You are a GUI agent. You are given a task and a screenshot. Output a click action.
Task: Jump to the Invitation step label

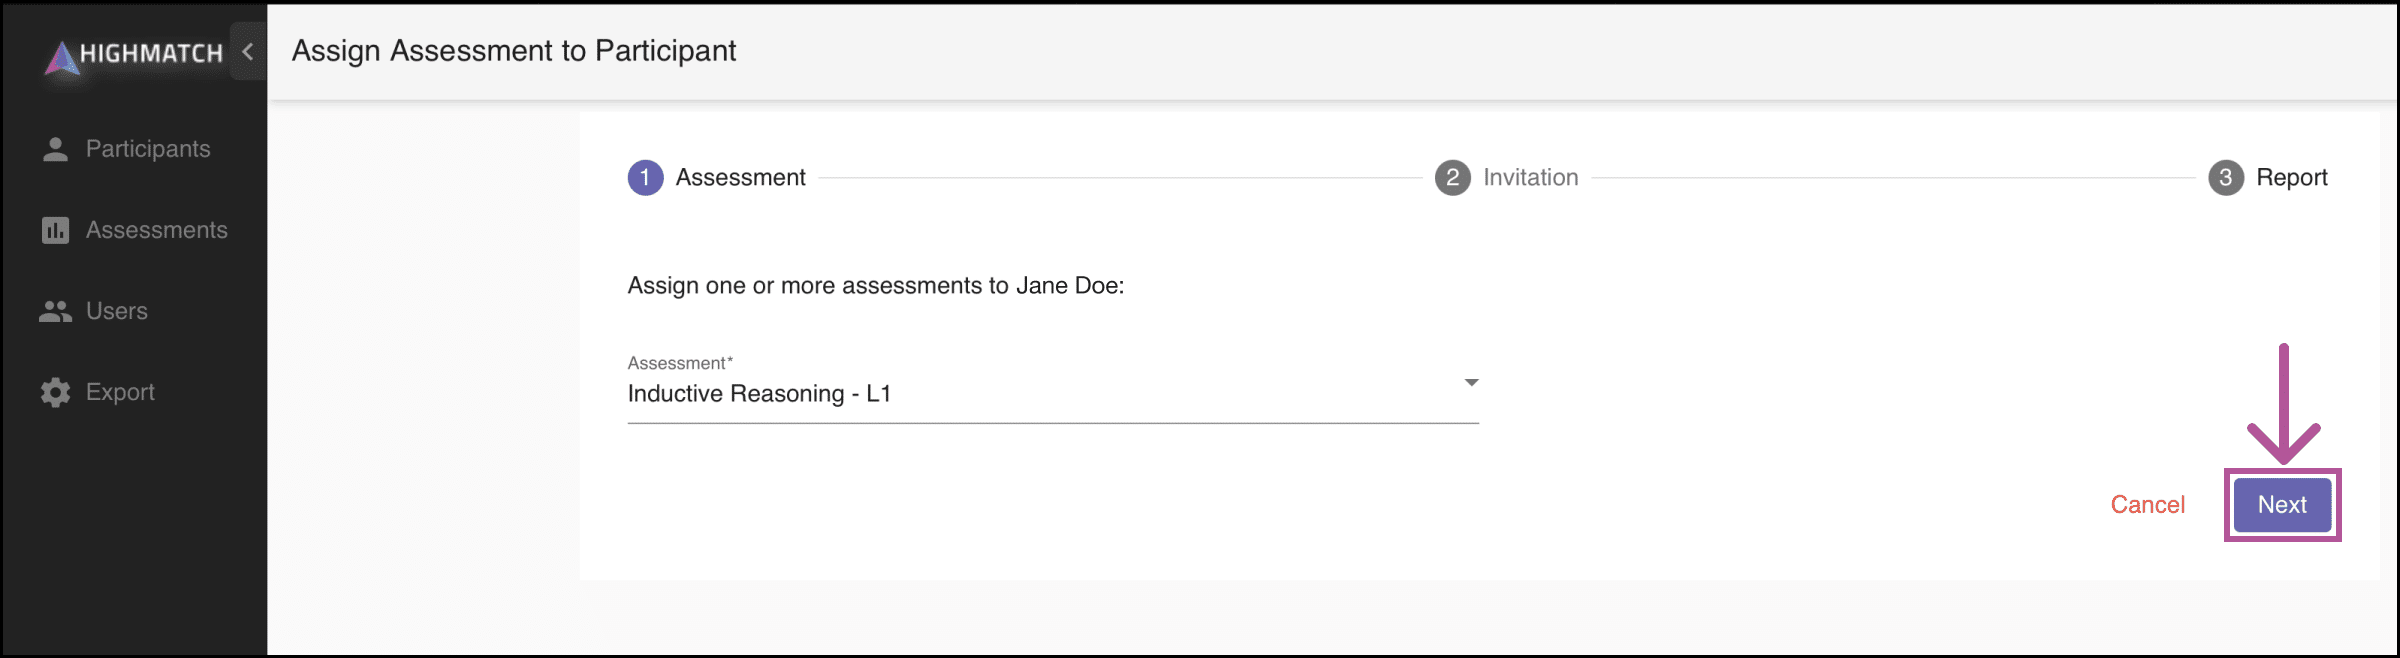tap(1530, 178)
